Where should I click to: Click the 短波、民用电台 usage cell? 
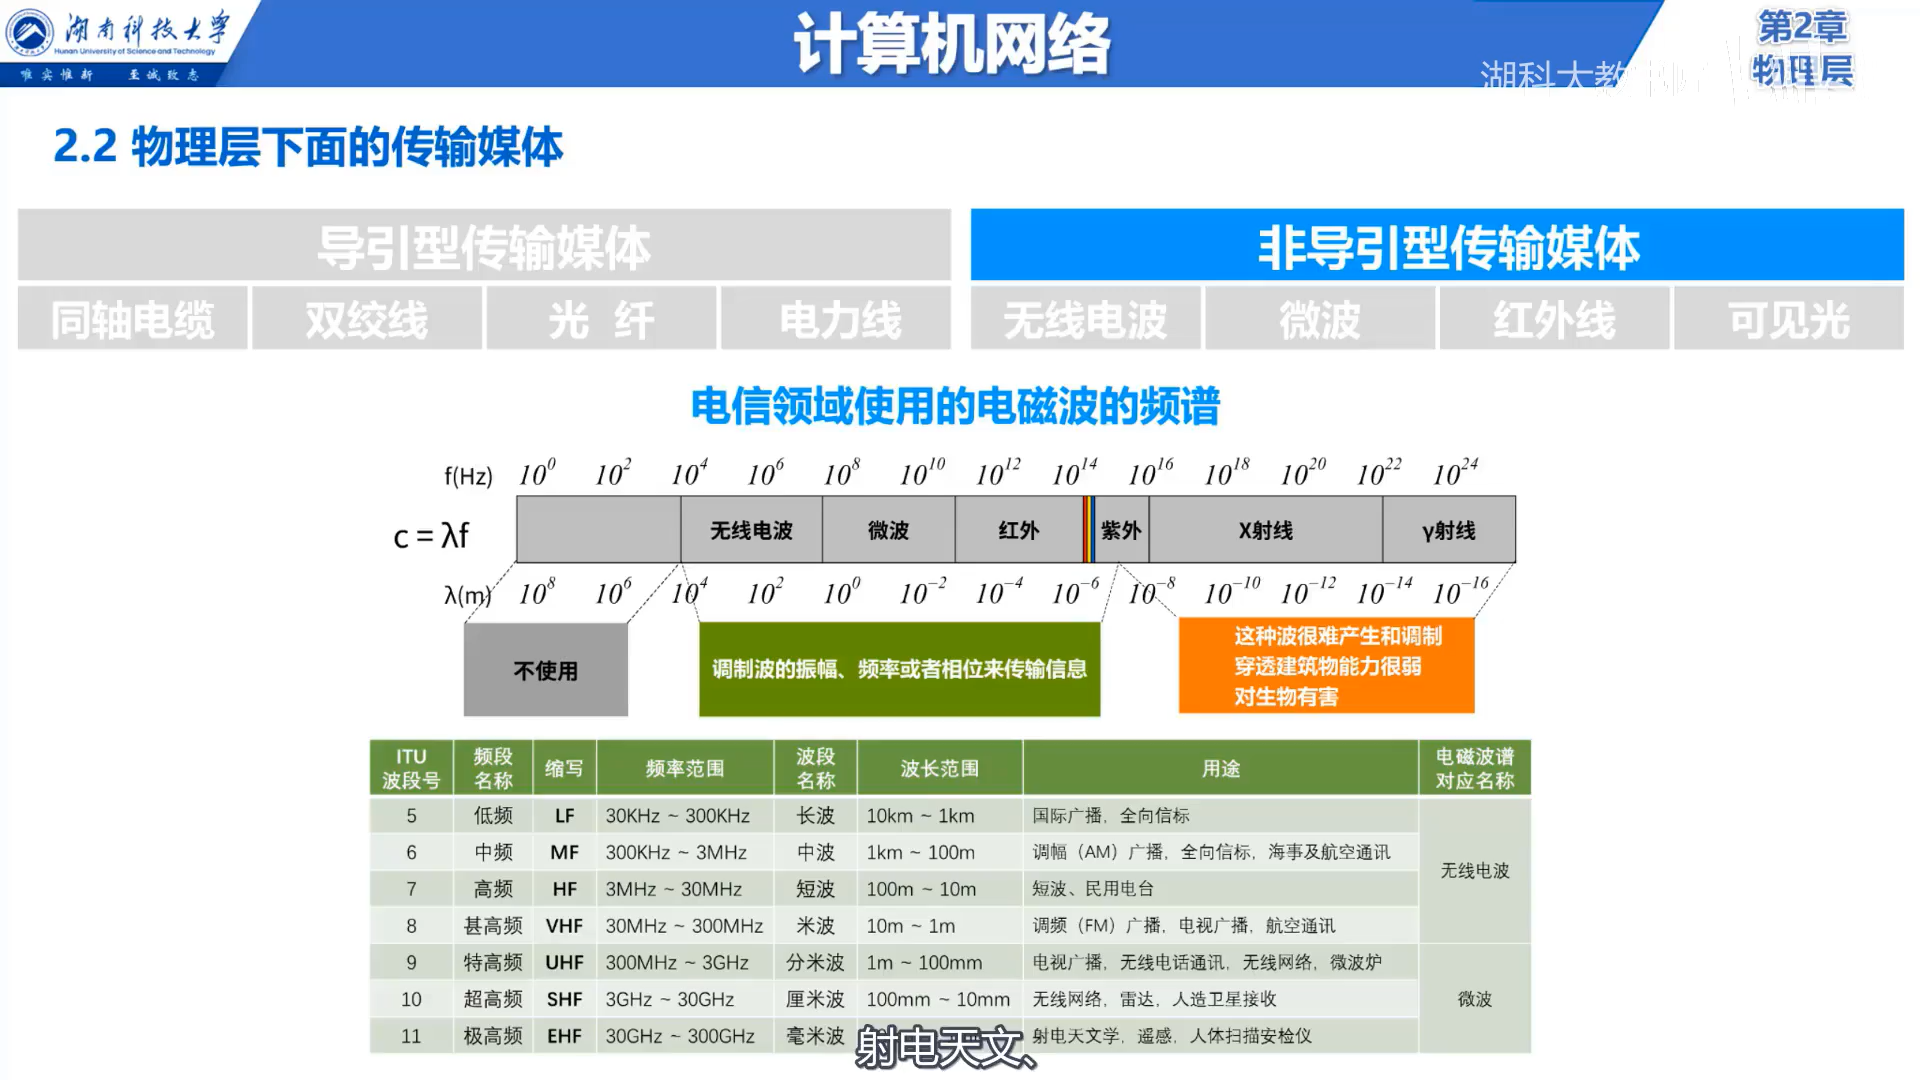point(1221,889)
